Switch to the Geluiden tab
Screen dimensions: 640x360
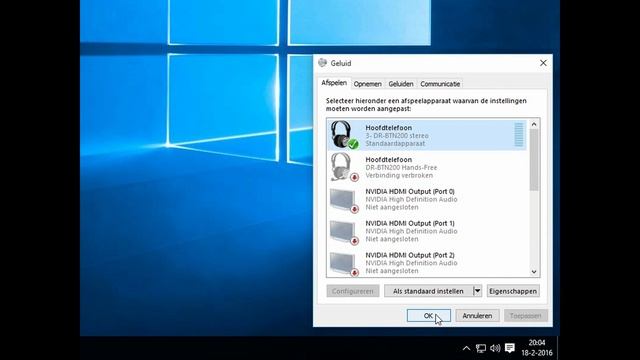tap(400, 84)
